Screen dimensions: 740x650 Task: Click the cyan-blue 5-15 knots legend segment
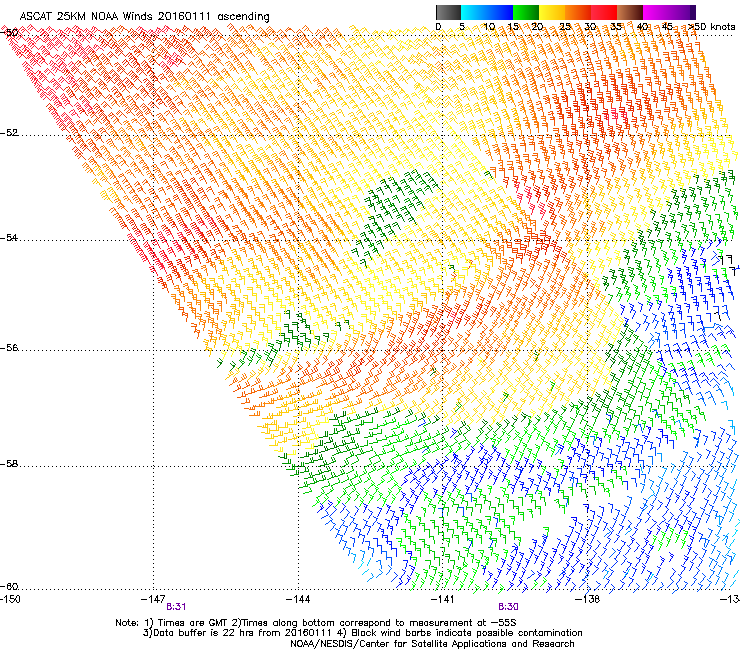click(x=487, y=12)
